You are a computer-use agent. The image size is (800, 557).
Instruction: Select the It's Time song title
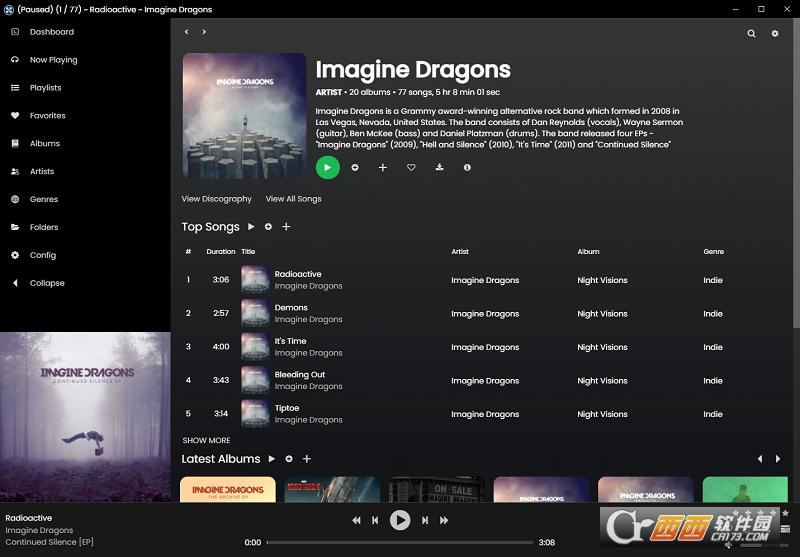click(290, 341)
